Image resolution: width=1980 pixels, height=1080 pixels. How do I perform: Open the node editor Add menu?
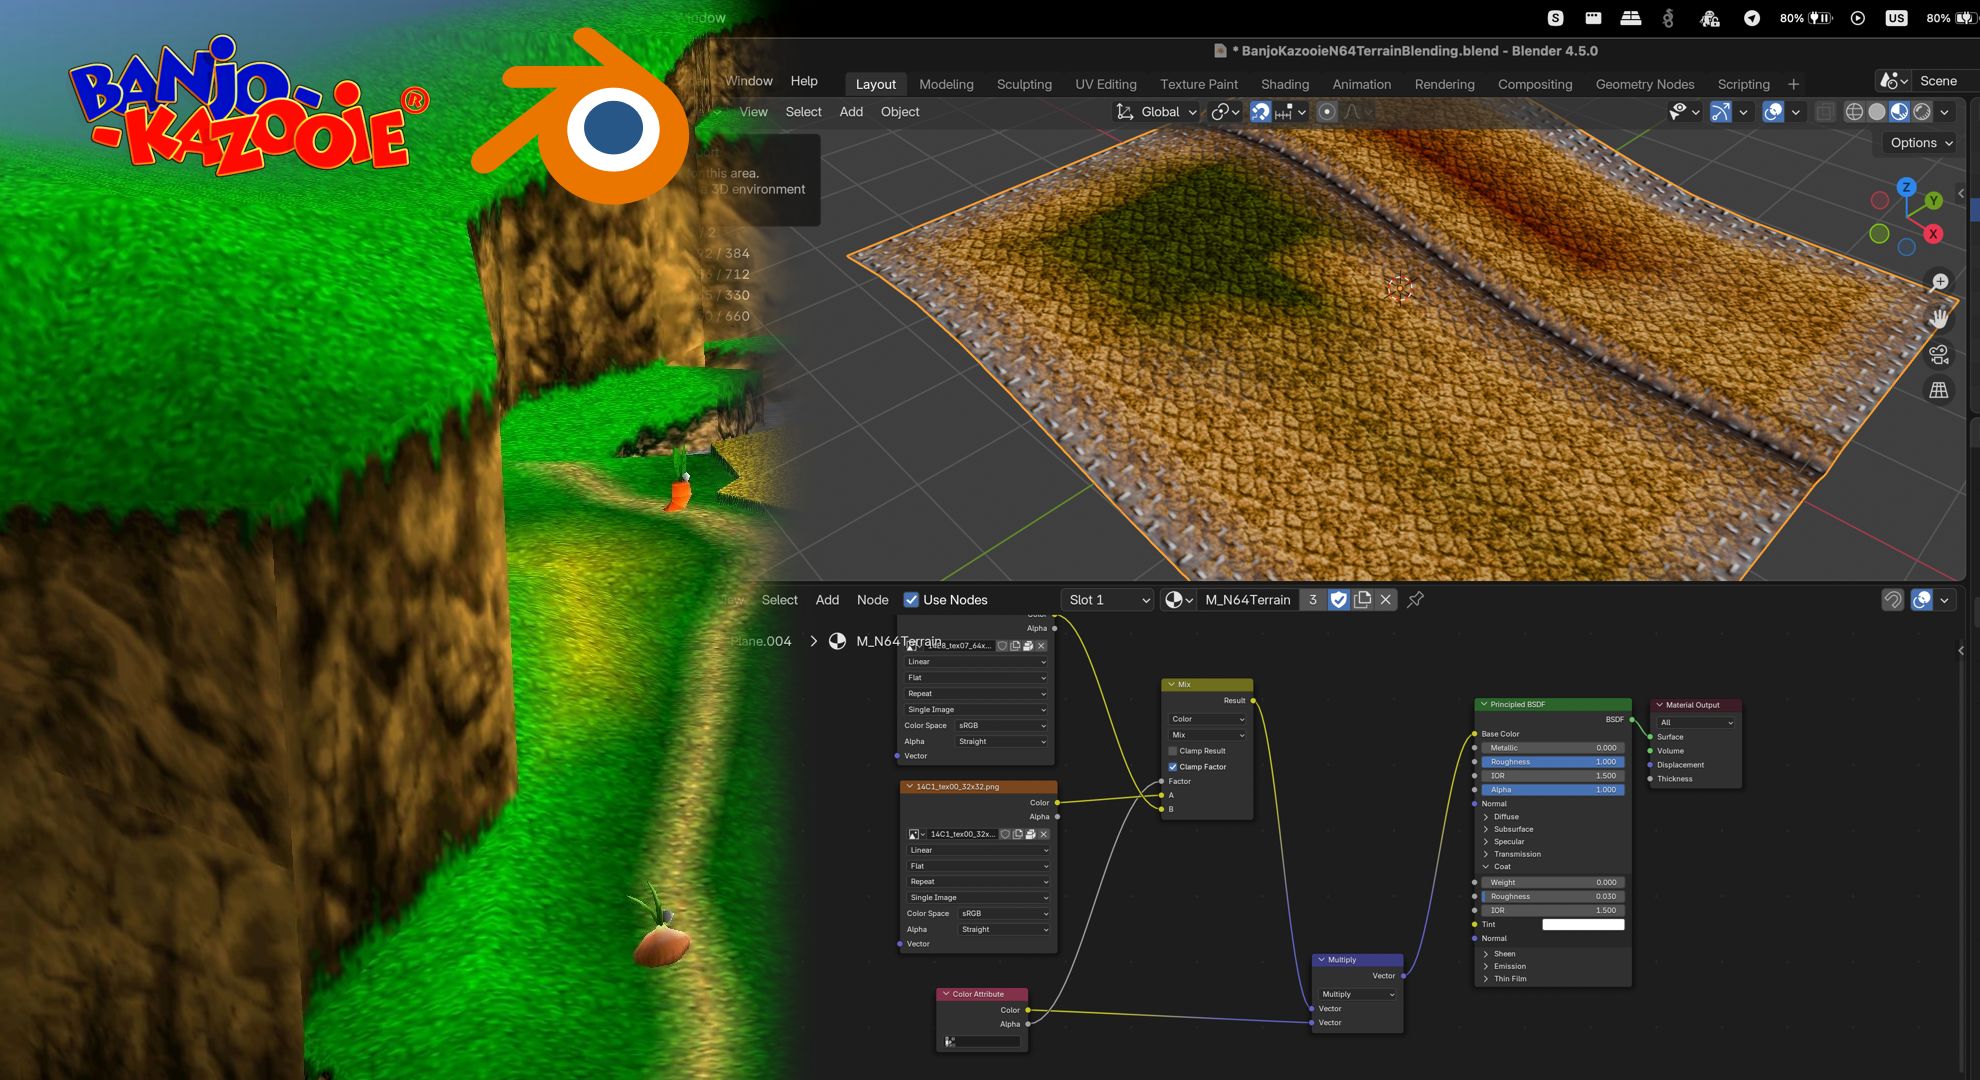click(x=827, y=600)
